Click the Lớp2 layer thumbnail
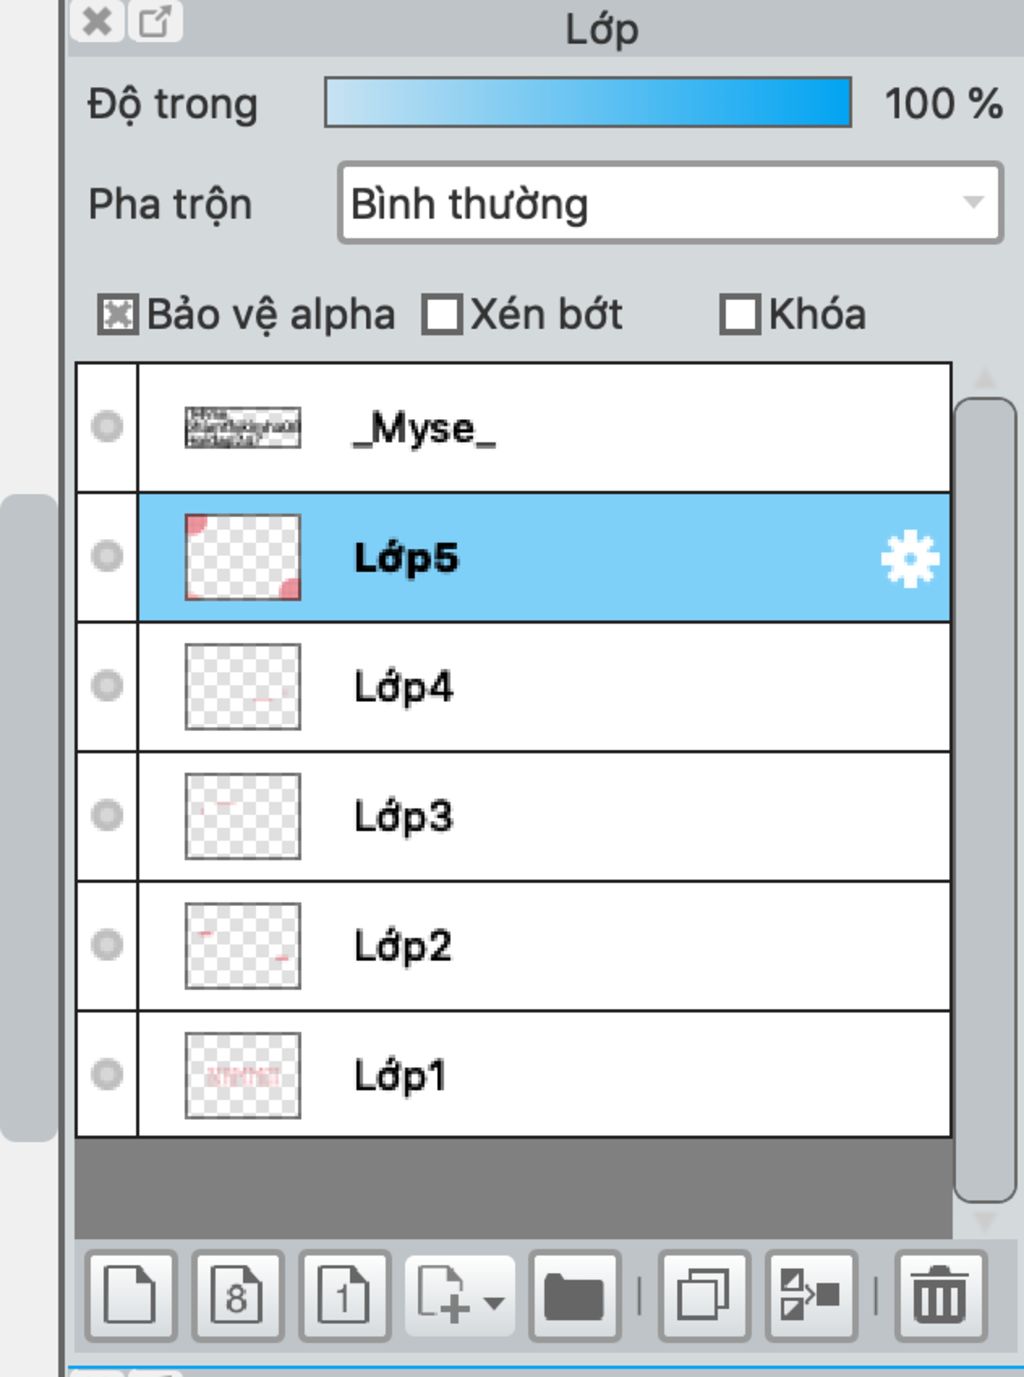 (243, 946)
